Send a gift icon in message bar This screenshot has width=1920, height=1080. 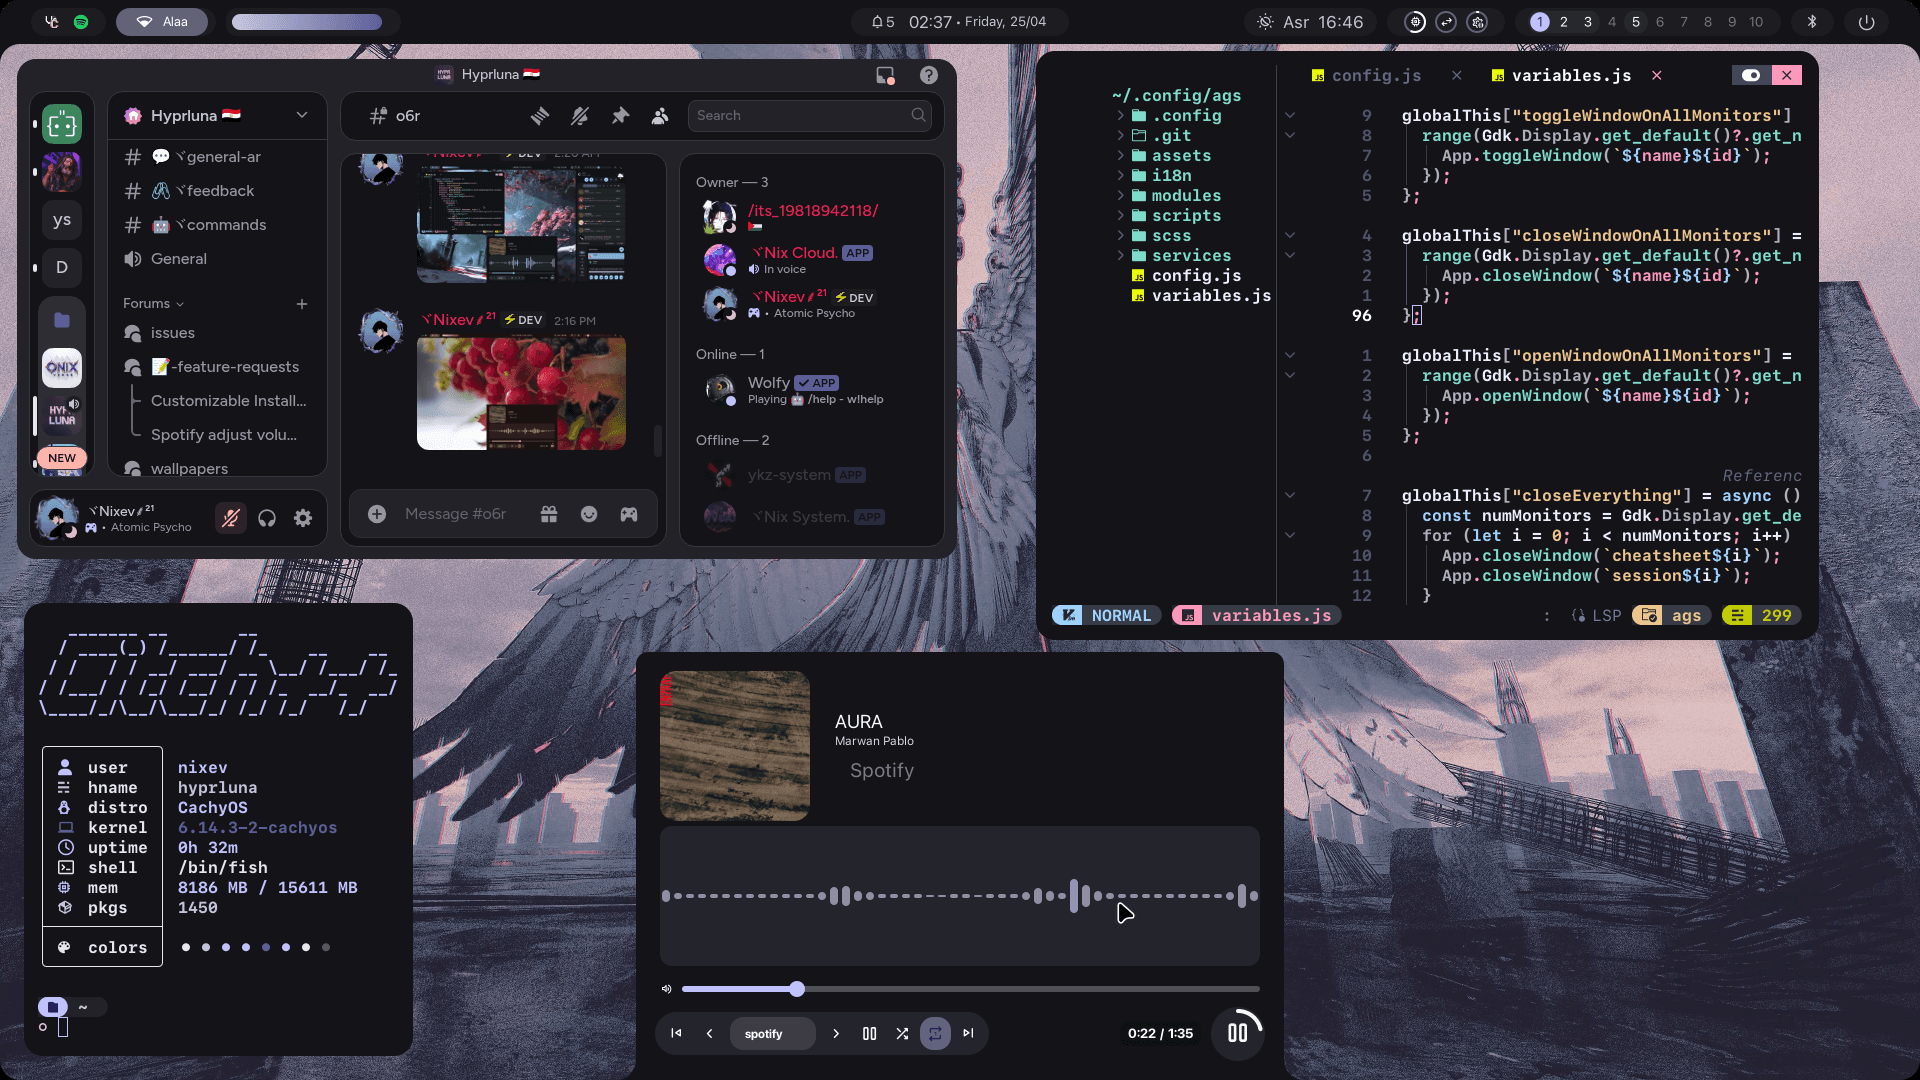[549, 514]
